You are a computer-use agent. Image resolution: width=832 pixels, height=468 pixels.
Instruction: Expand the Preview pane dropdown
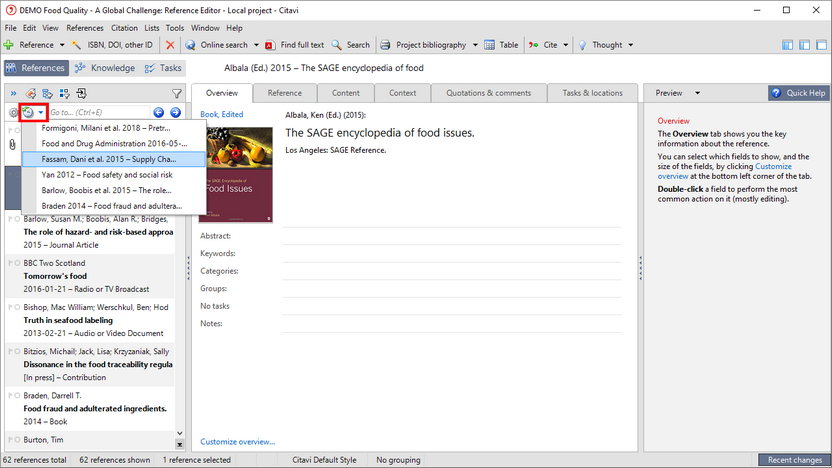pos(698,93)
